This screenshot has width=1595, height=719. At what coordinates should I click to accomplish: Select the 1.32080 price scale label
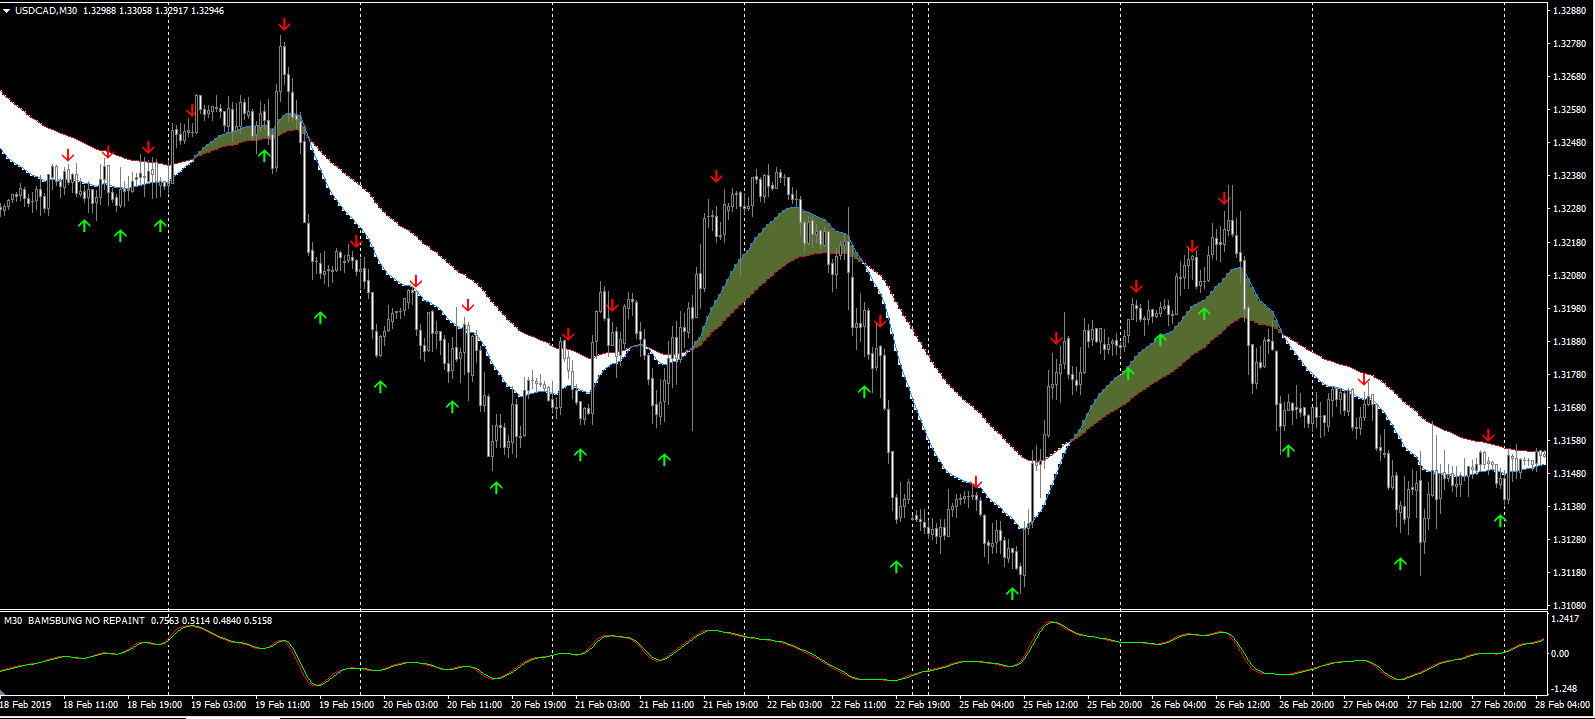1567,276
